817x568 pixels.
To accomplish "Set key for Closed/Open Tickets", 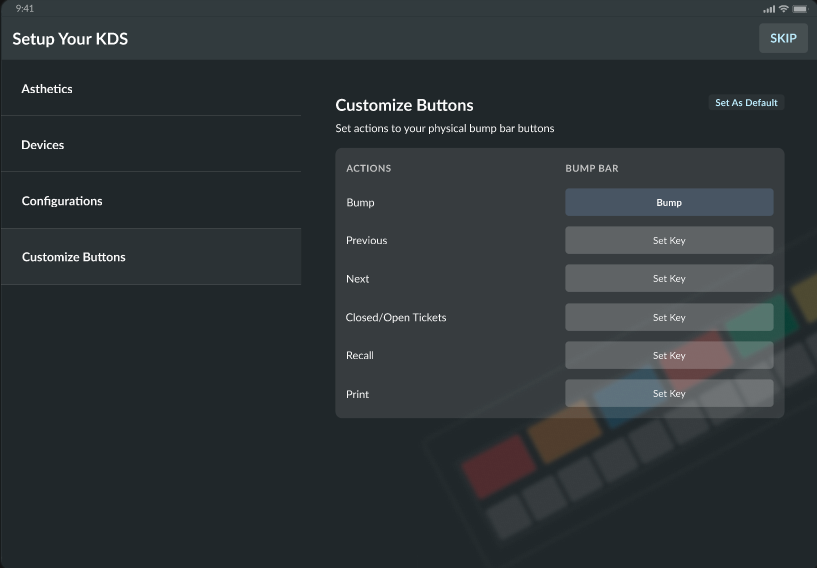I will coord(669,318).
